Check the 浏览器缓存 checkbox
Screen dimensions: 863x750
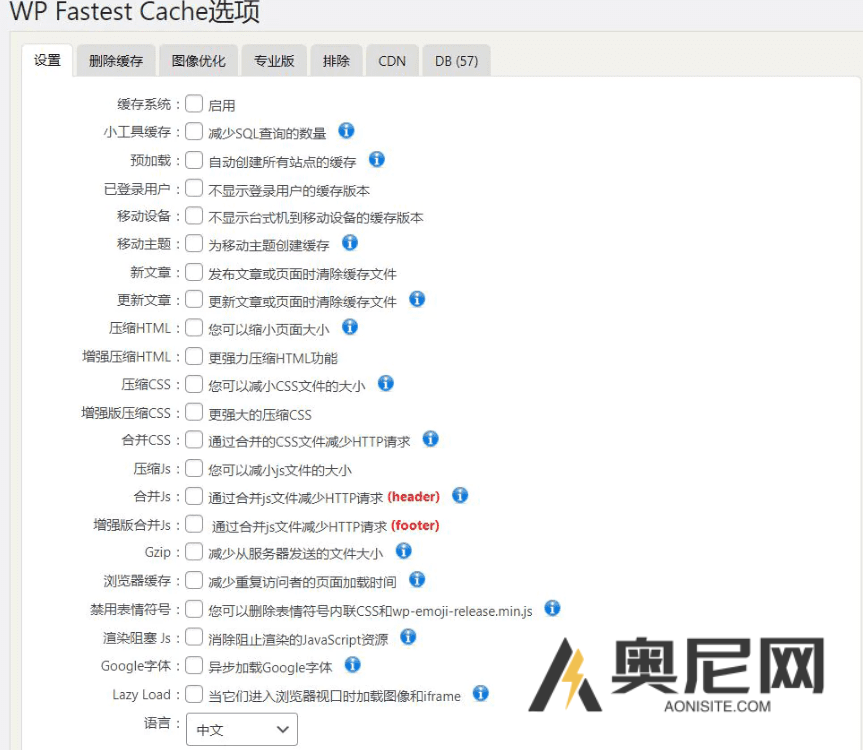pos(194,580)
